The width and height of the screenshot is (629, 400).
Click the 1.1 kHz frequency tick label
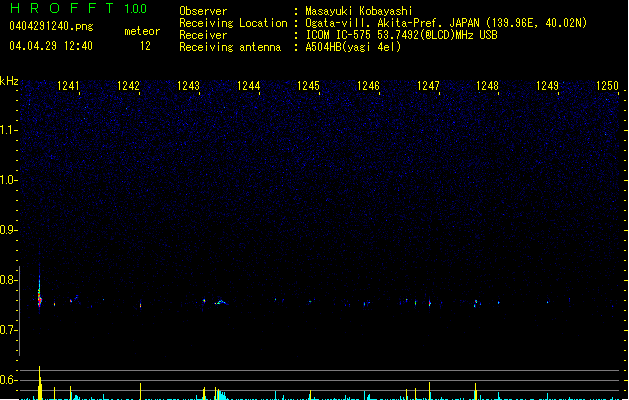point(8,130)
